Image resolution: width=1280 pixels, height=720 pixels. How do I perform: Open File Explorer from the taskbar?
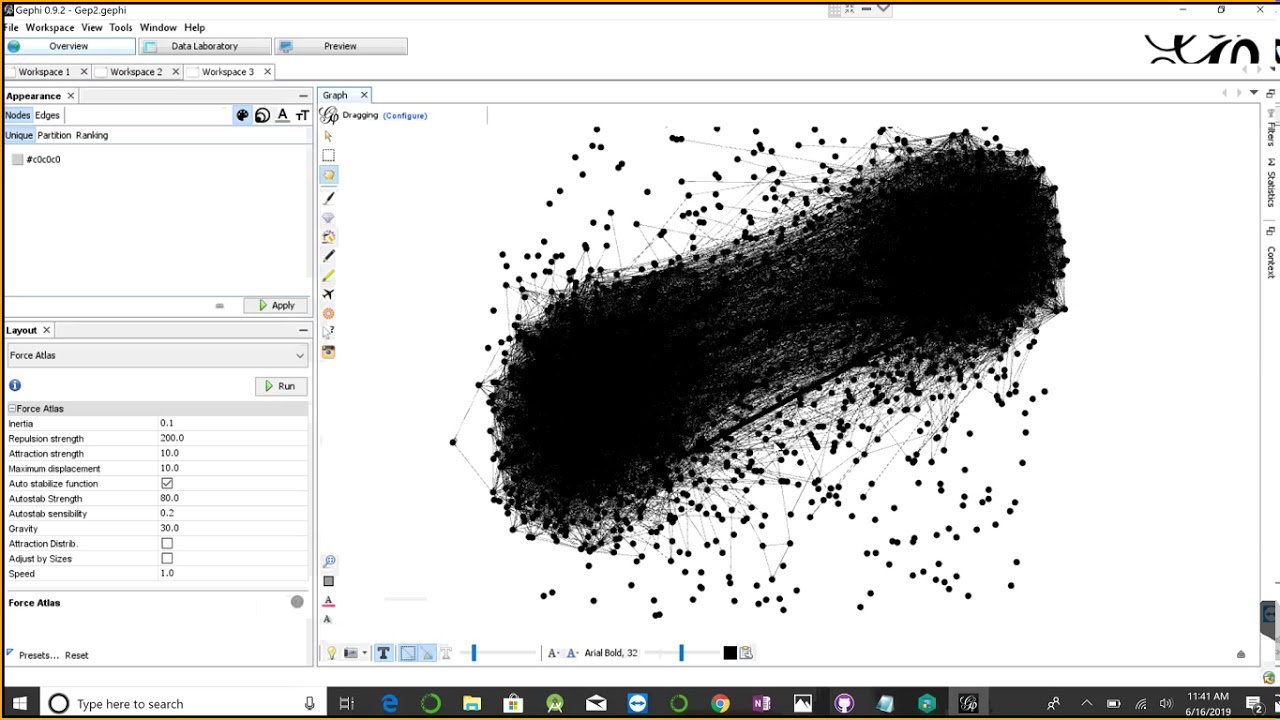[472, 704]
